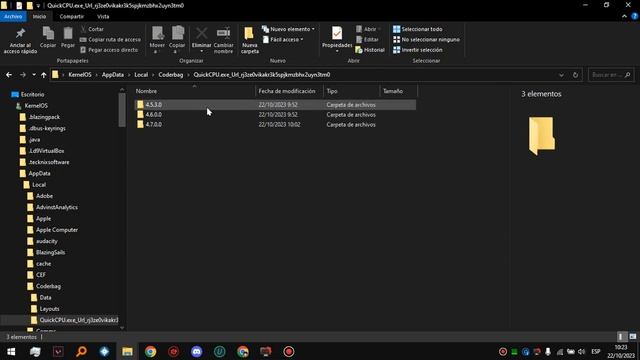Screen dimensions: 640x360
Task: Switch to details view in status bar
Action: [620, 337]
